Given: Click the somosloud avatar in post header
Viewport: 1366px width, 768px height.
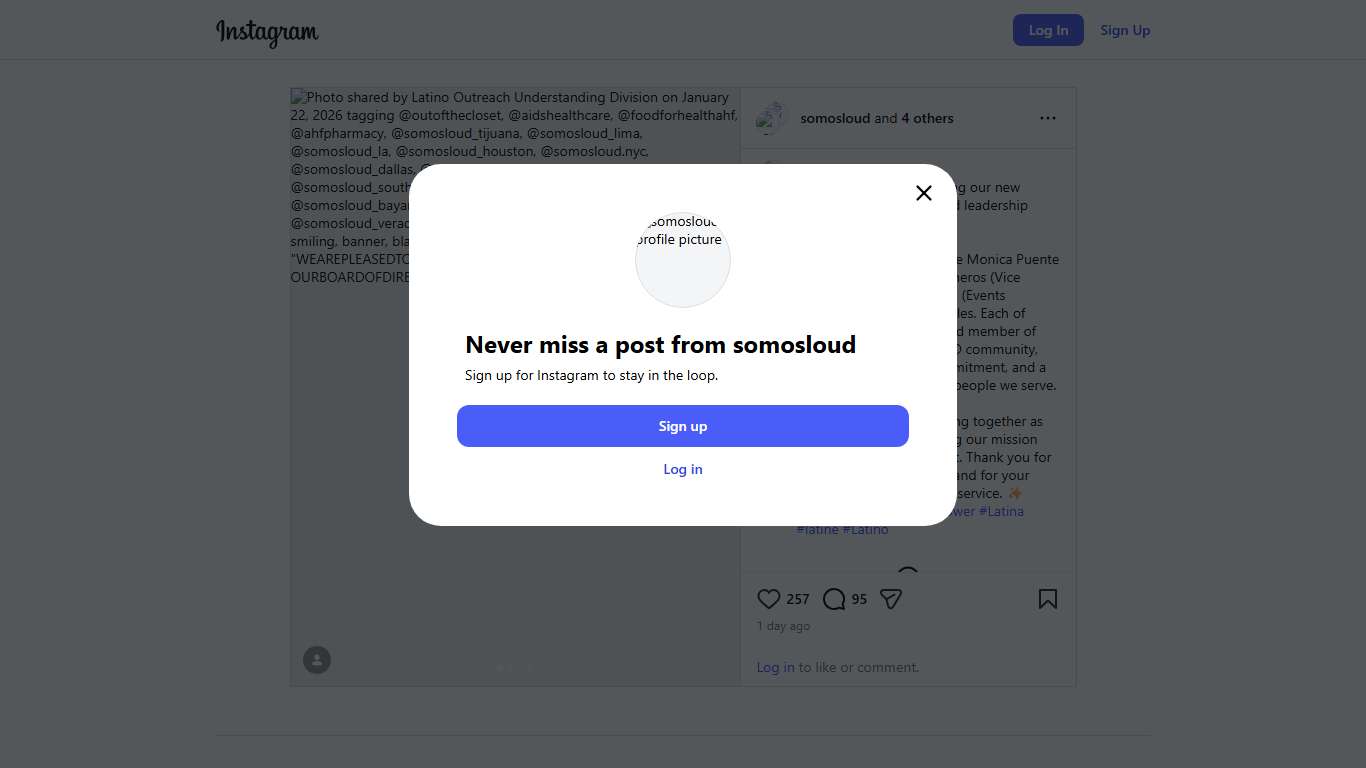Looking at the screenshot, I should point(771,118).
